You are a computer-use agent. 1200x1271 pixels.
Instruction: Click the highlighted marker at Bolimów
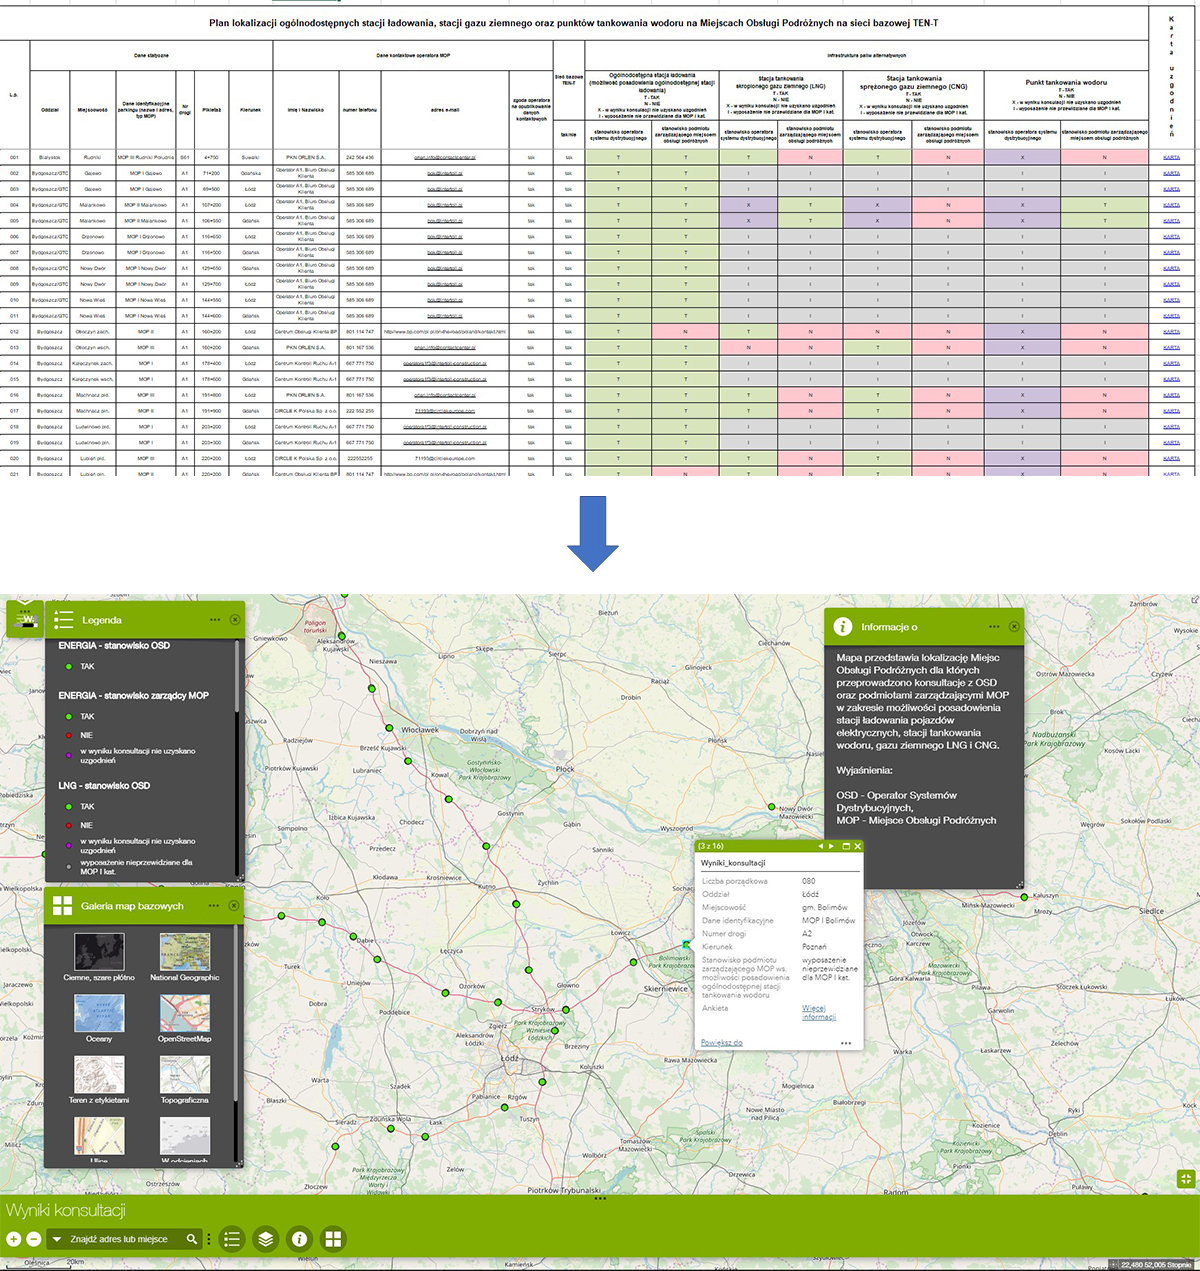pyautogui.click(x=686, y=944)
